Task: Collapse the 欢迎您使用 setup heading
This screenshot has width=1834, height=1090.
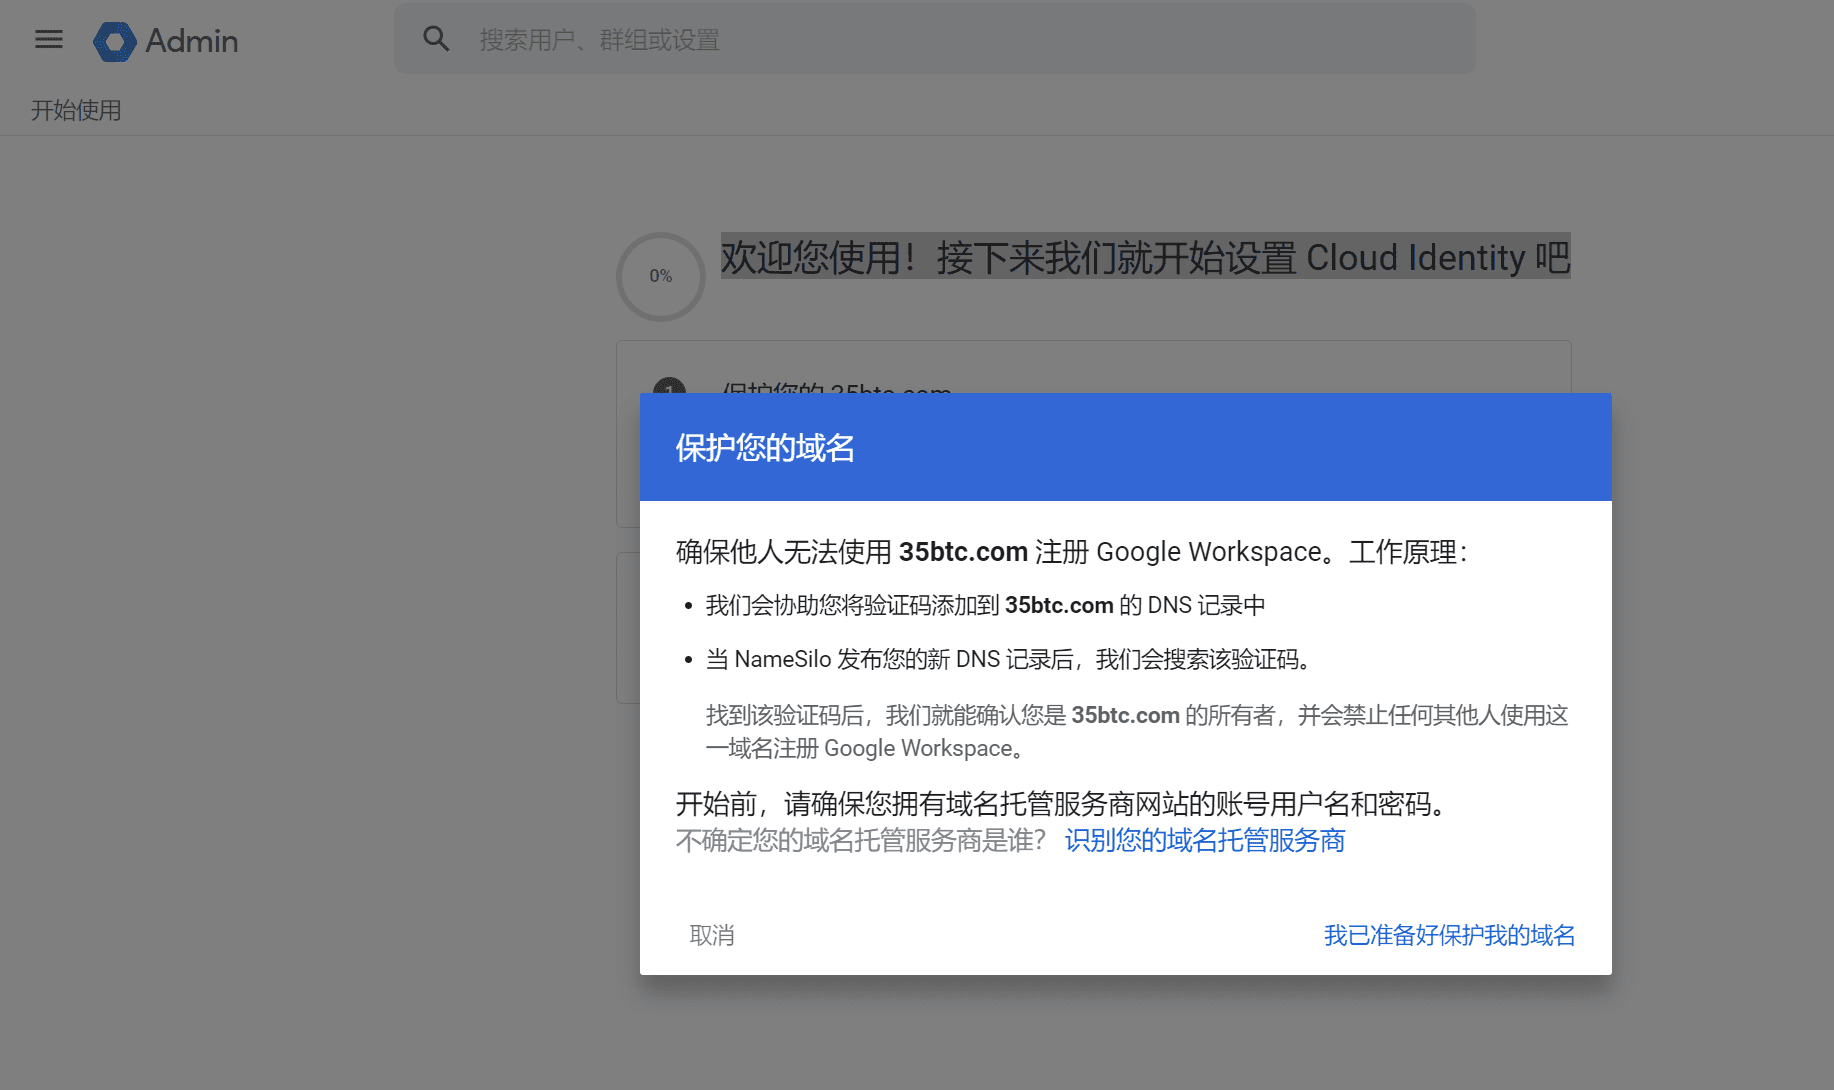Action: (x=1145, y=258)
